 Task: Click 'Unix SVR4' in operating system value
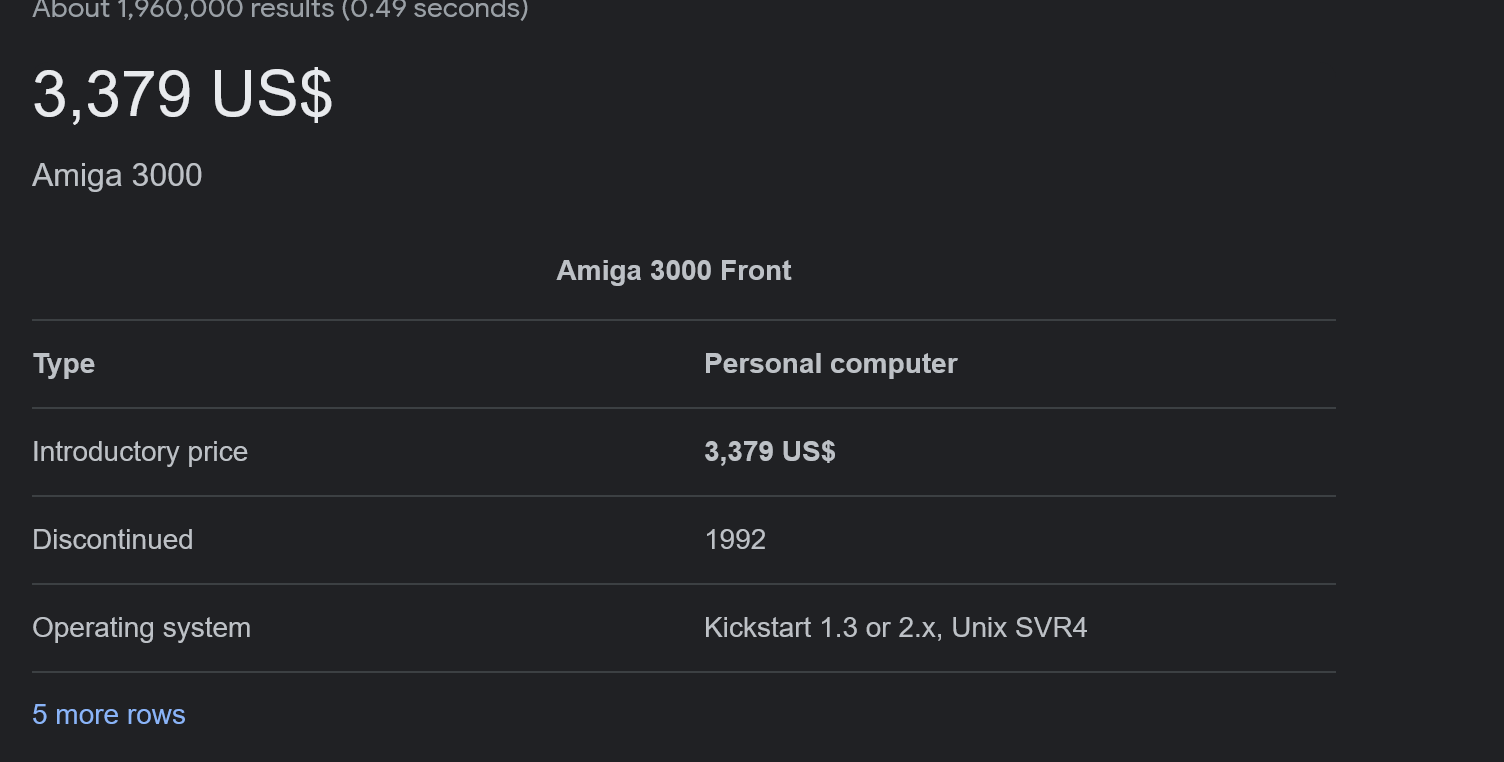click(x=1019, y=628)
